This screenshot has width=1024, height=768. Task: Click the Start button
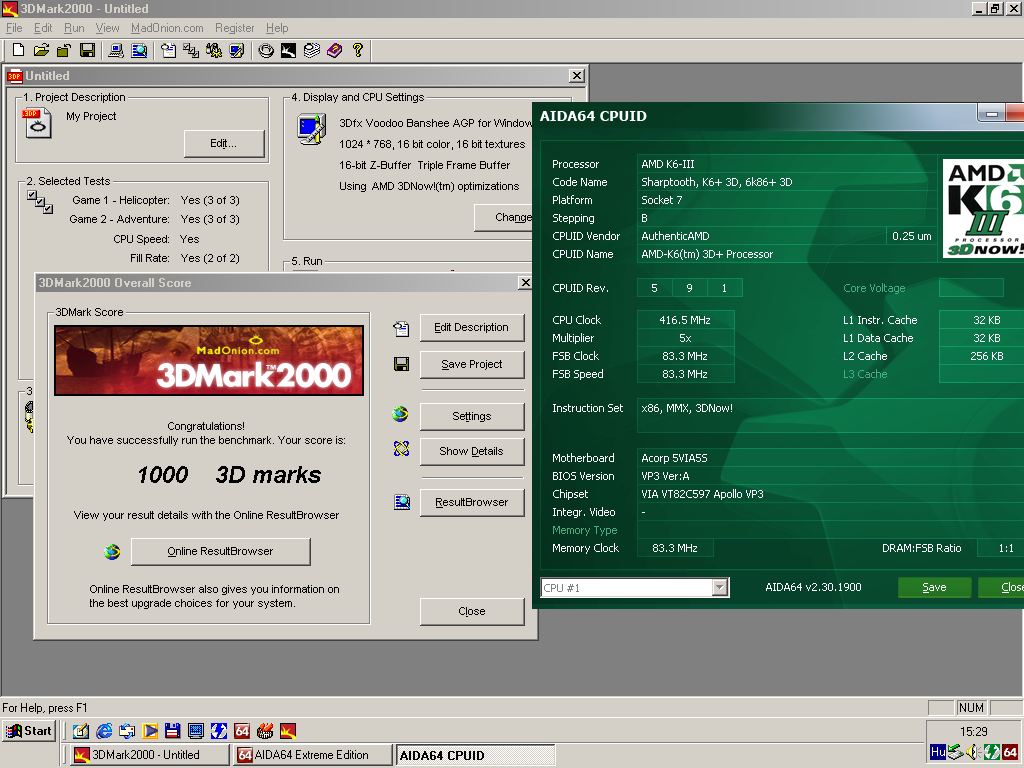(29, 731)
